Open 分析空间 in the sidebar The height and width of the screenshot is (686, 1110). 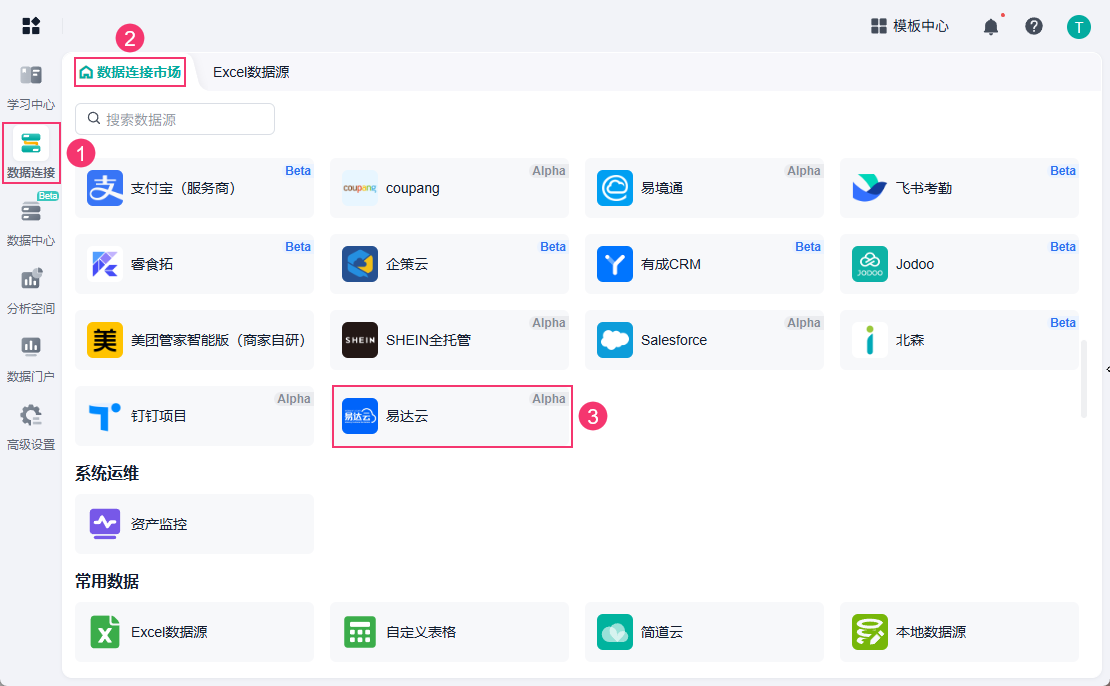coord(31,291)
